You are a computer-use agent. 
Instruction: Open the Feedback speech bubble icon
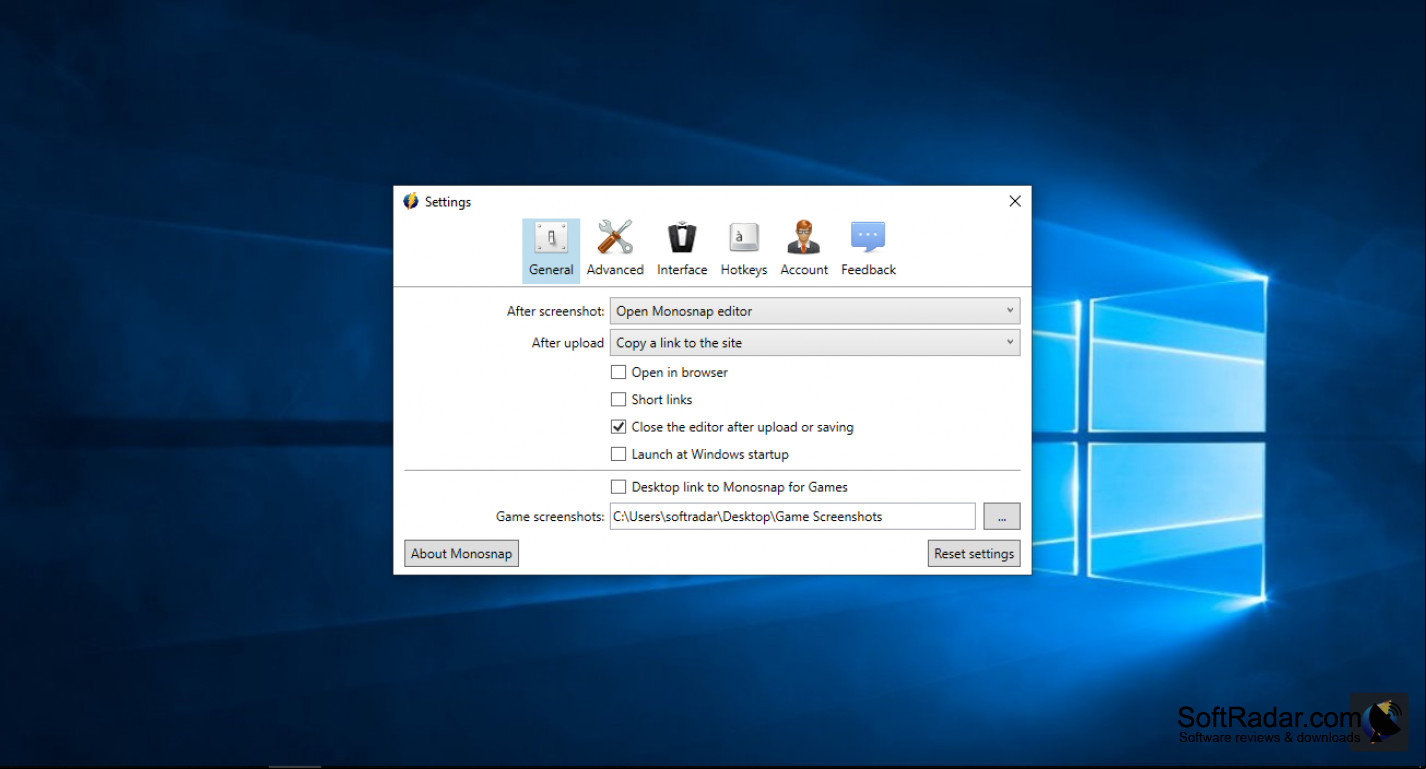point(868,238)
